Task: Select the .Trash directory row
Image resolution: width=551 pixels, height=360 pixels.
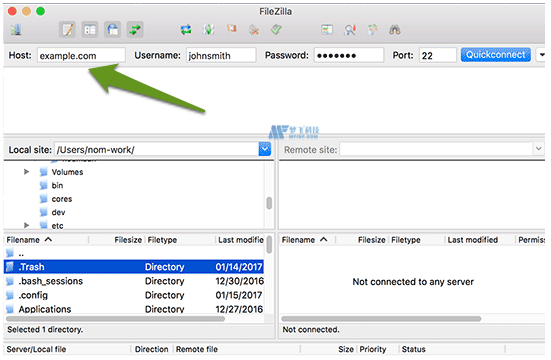Action: click(134, 267)
